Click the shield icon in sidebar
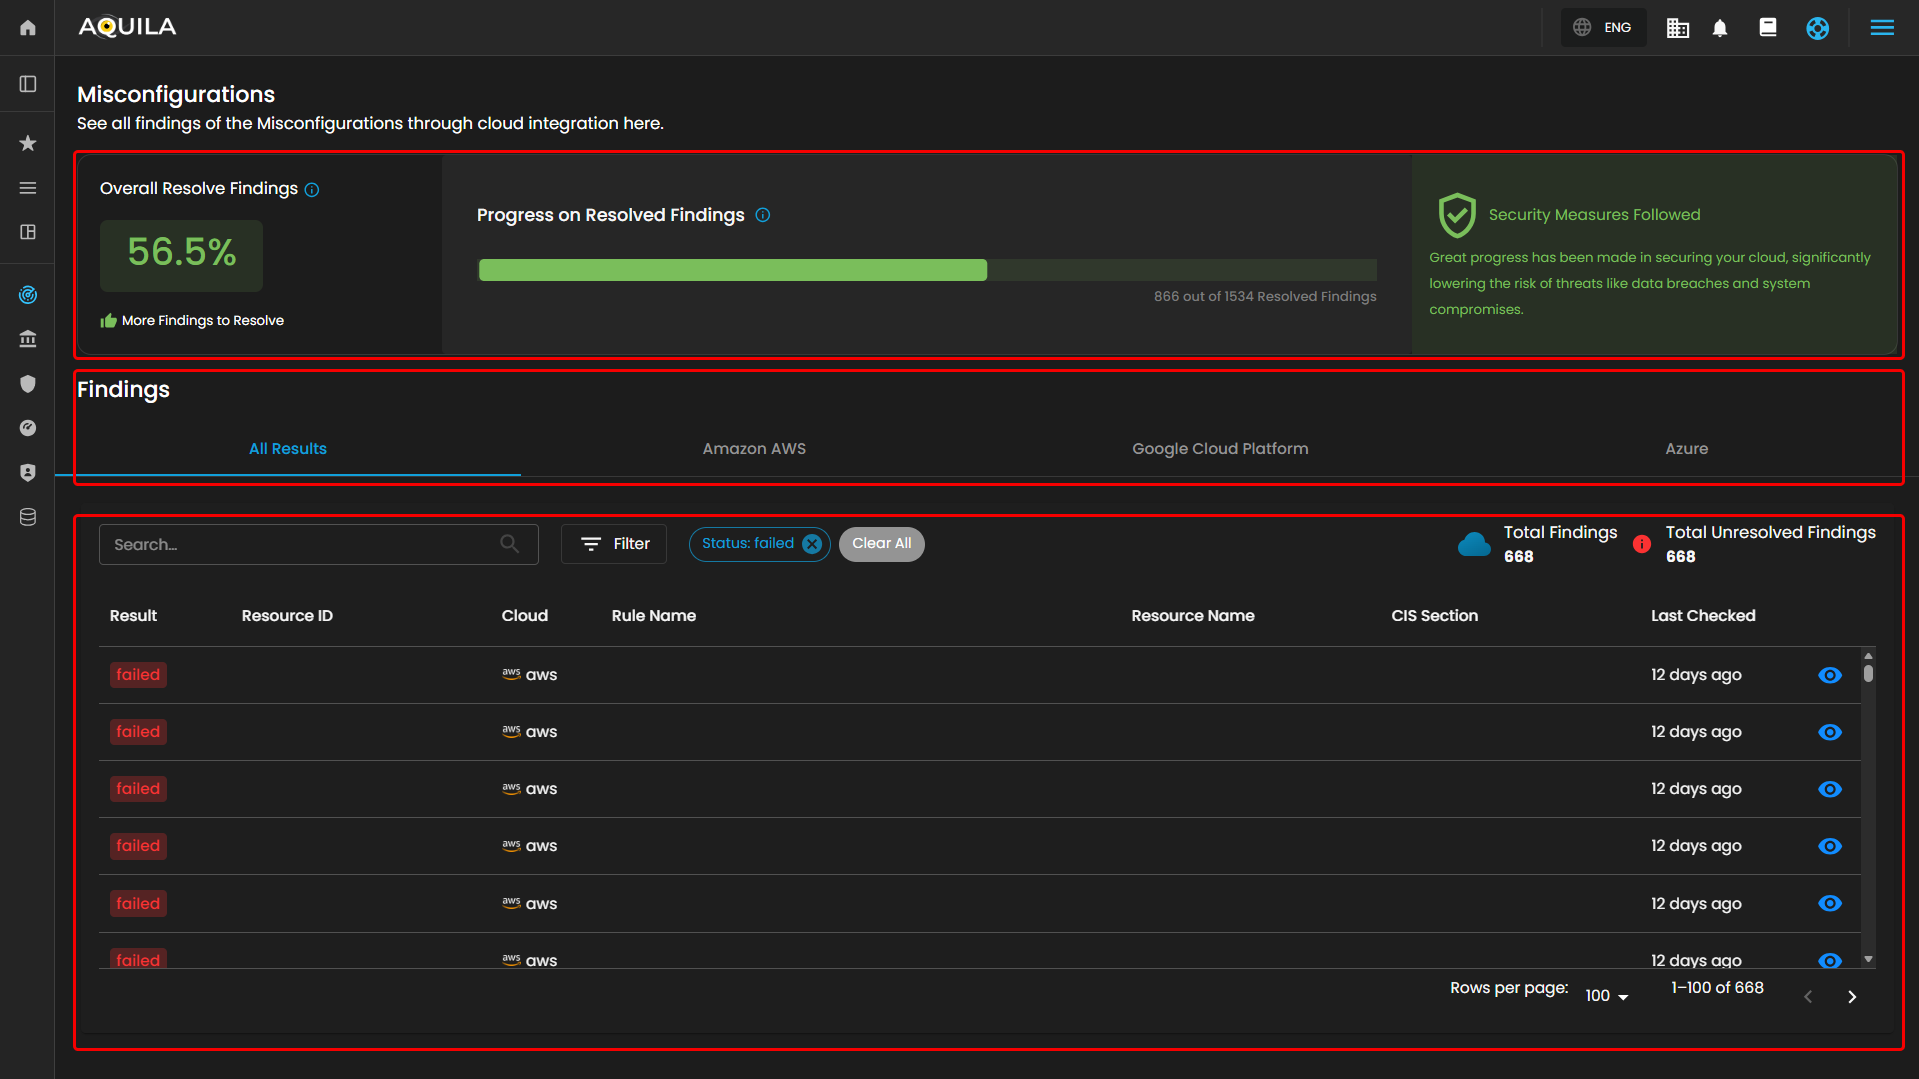 coord(28,384)
